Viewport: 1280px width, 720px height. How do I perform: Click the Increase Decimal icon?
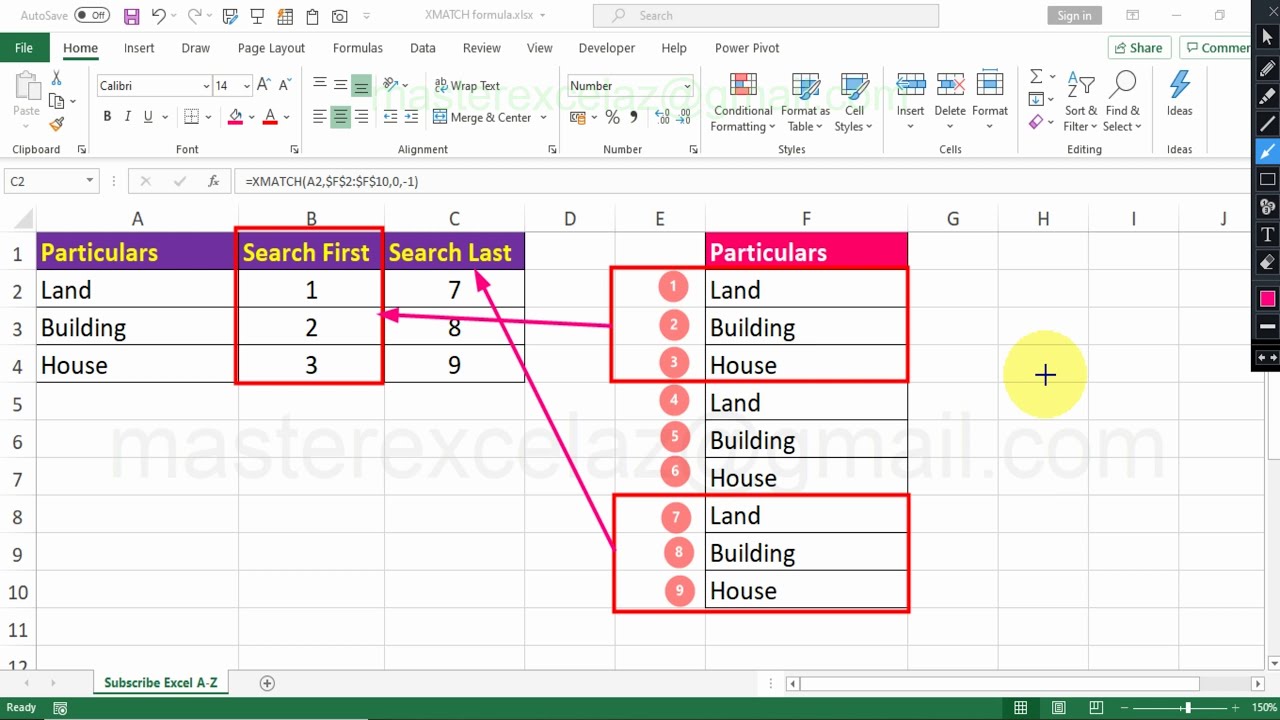point(661,117)
